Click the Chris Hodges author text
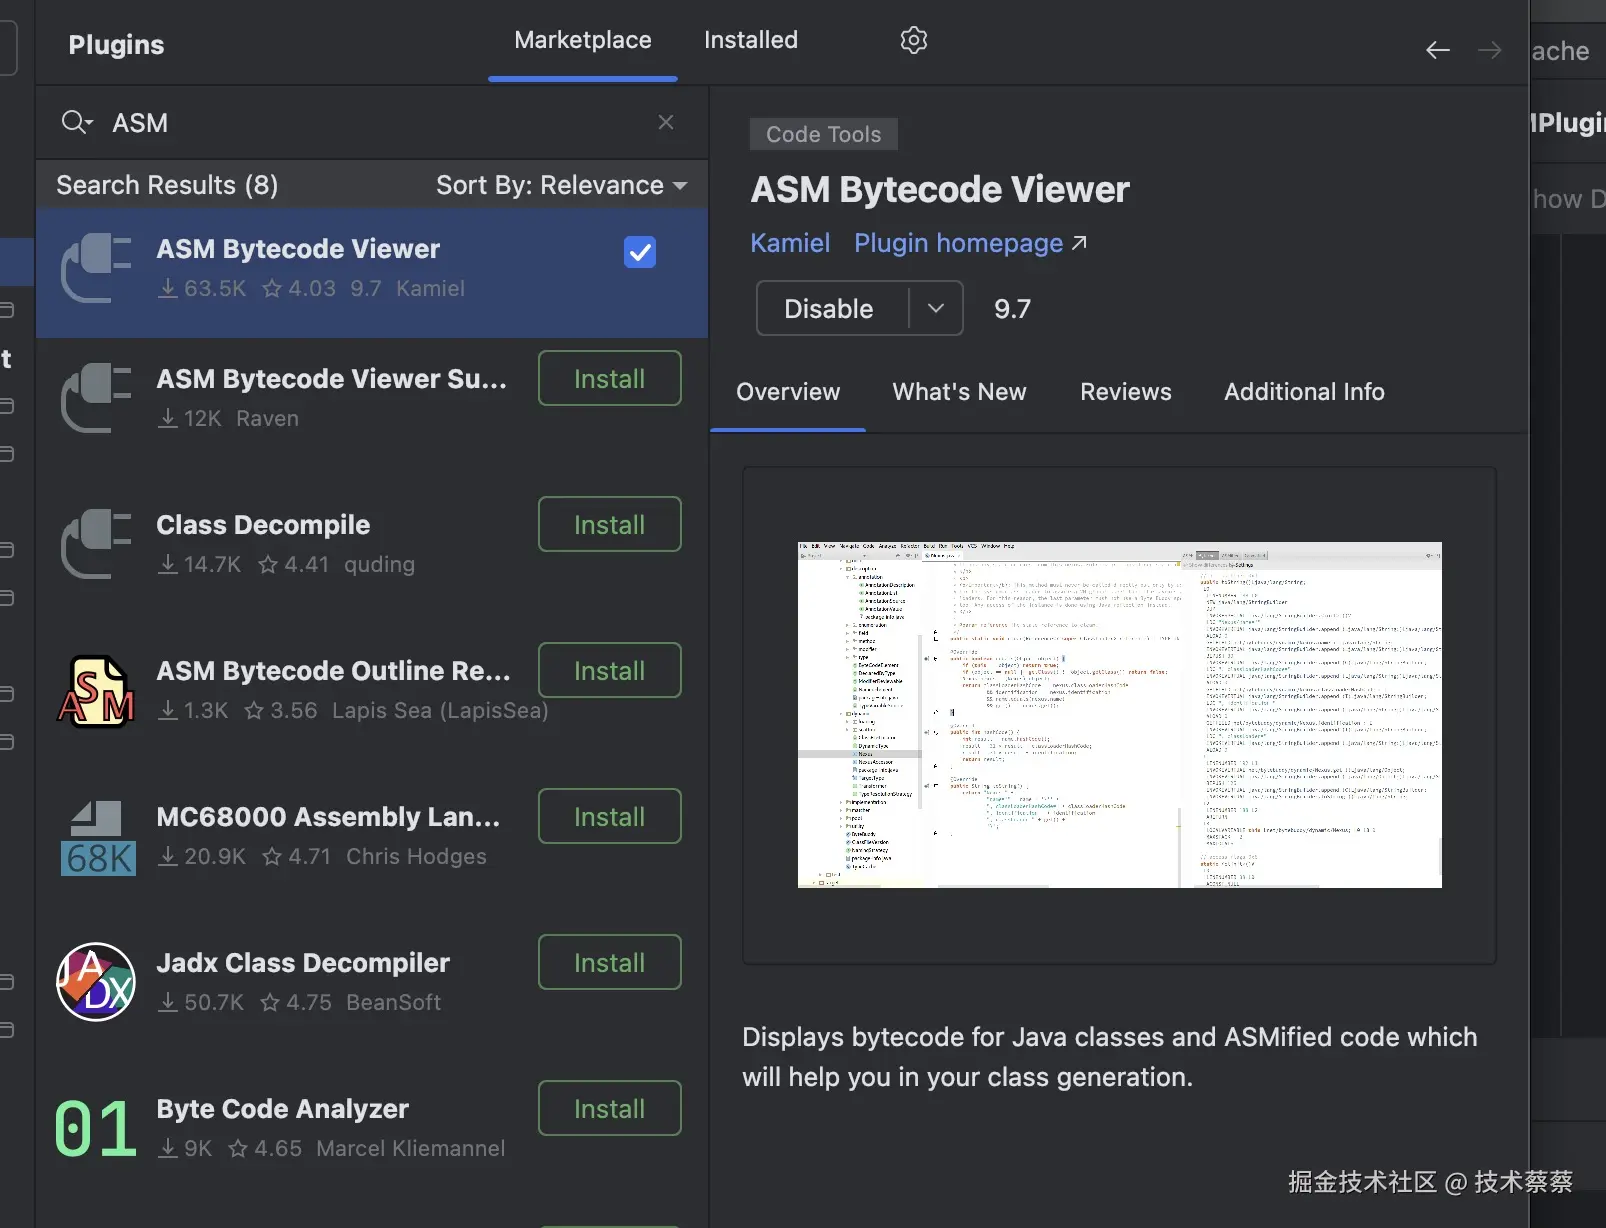 [x=416, y=856]
